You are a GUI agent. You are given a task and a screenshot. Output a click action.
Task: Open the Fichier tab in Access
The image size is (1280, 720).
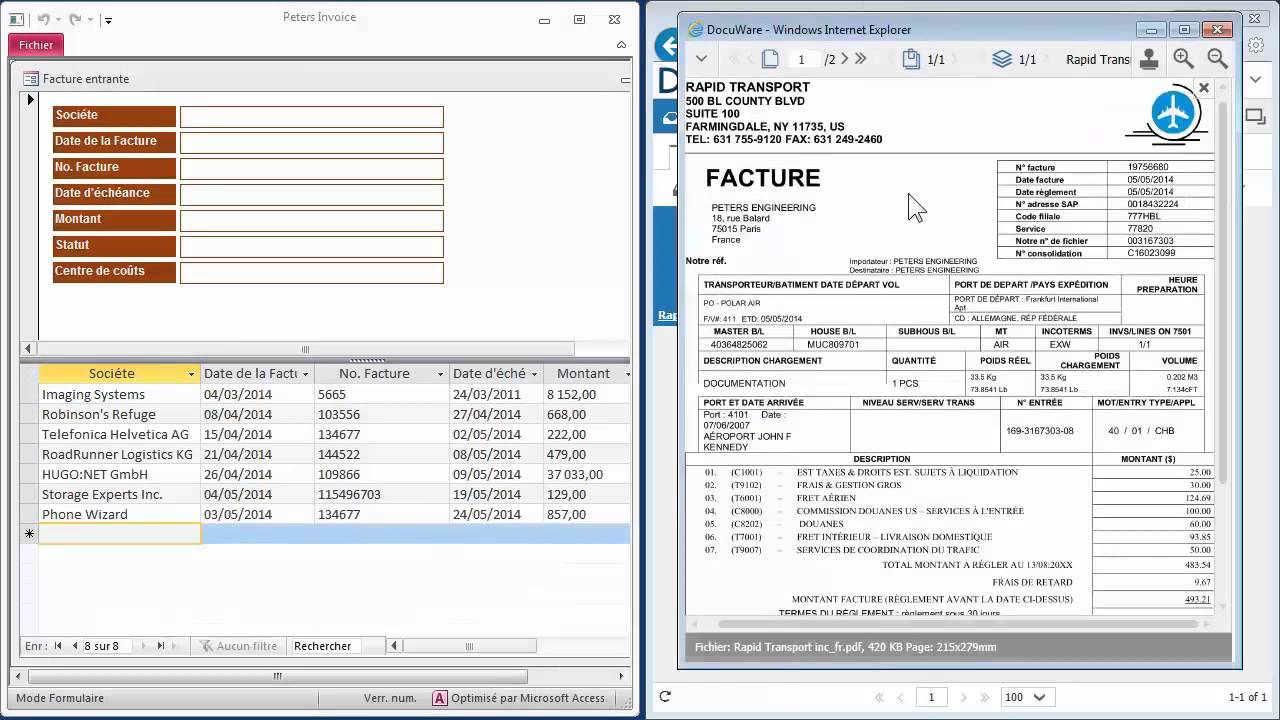pos(36,44)
